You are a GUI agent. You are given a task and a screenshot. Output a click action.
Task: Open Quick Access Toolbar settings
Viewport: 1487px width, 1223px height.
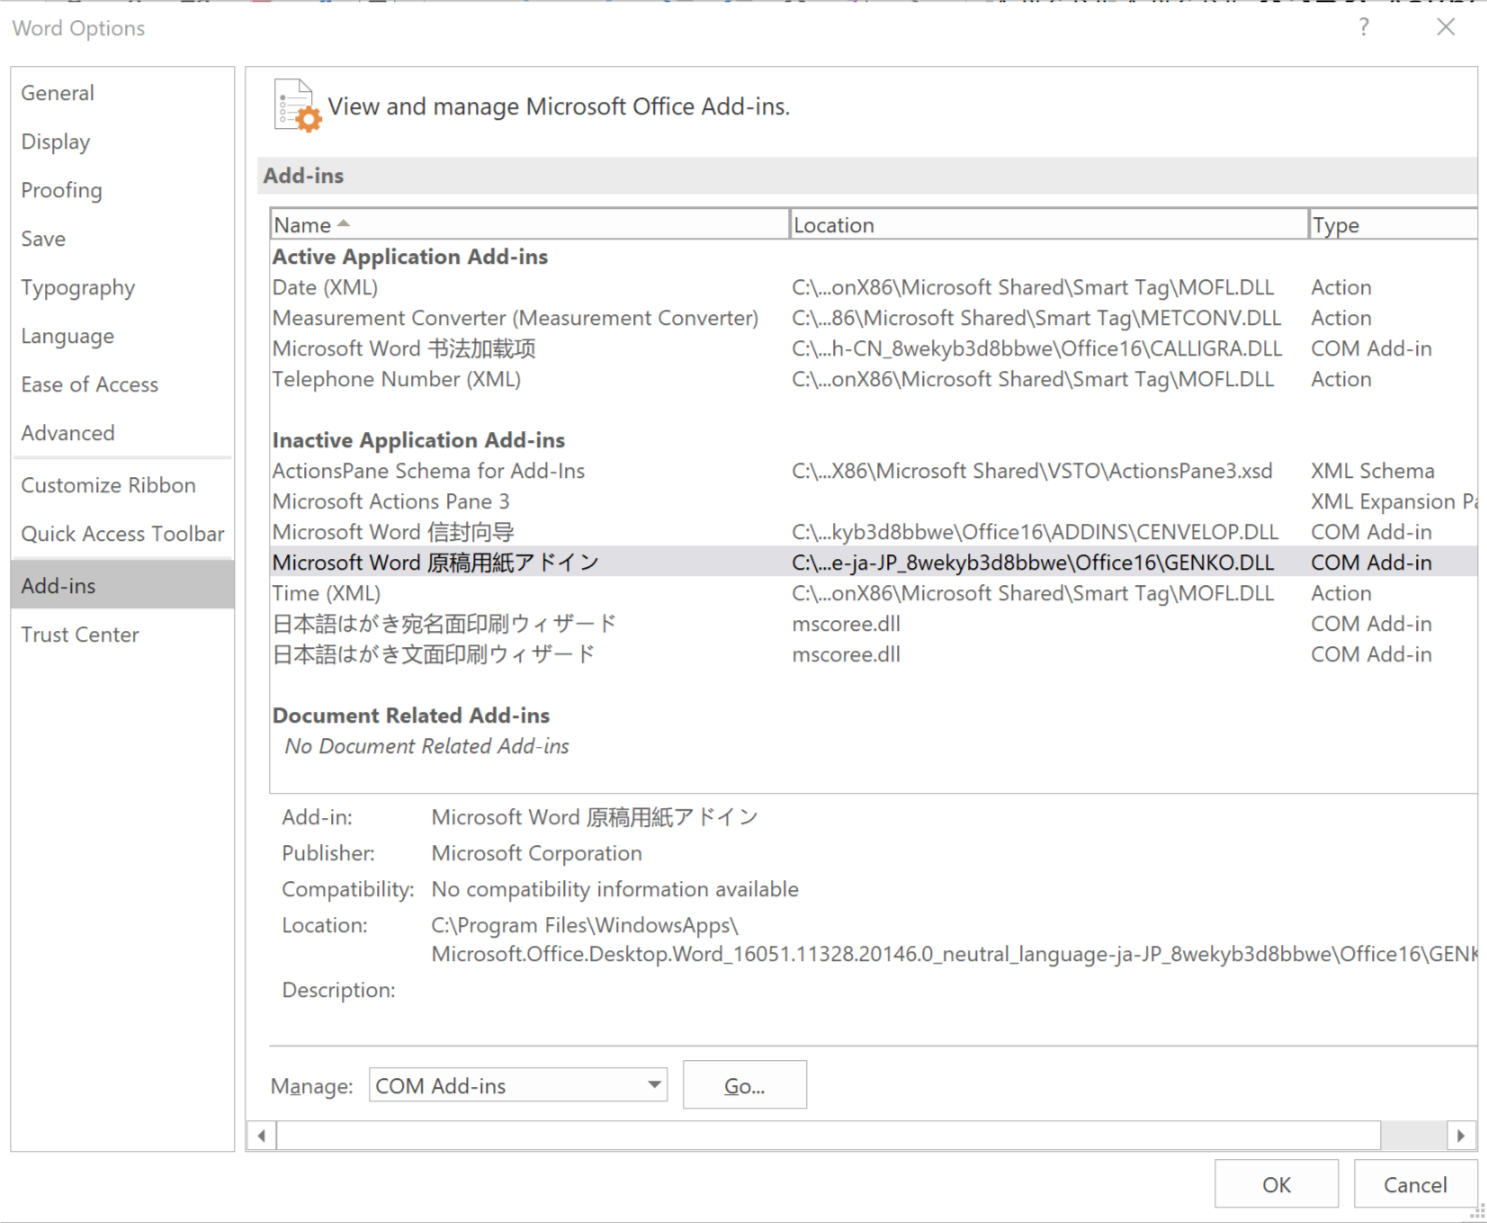coord(123,534)
